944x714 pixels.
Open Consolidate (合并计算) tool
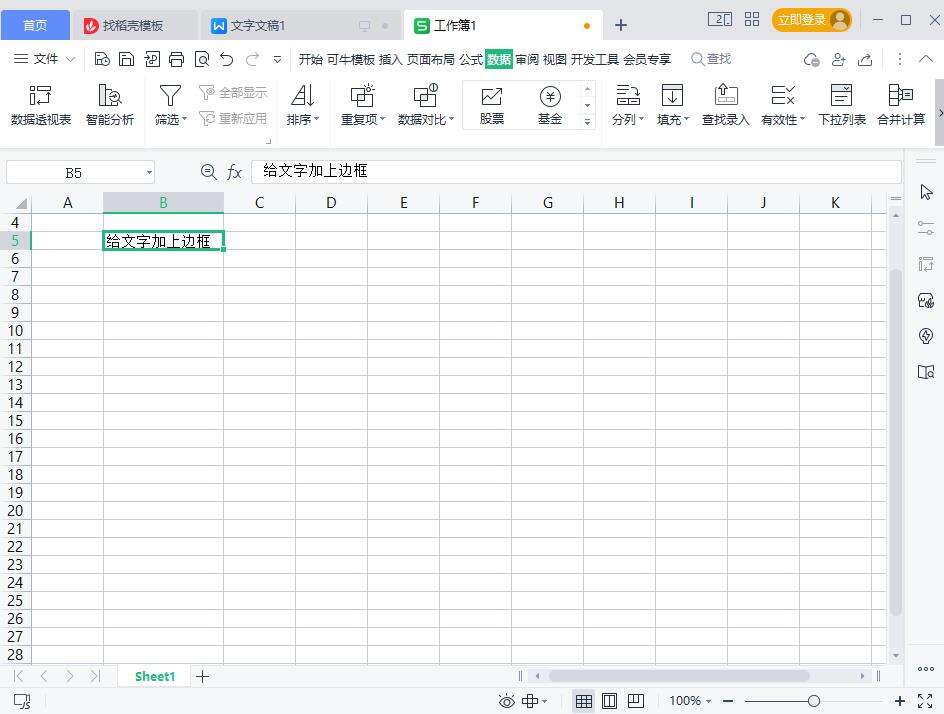click(901, 105)
